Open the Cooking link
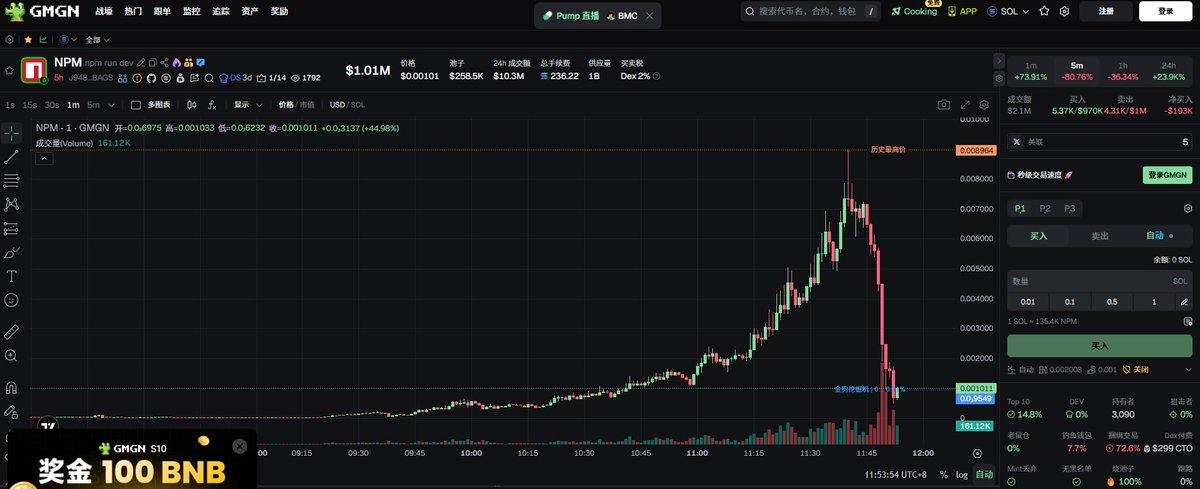Image resolution: width=1200 pixels, height=489 pixels. (914, 11)
